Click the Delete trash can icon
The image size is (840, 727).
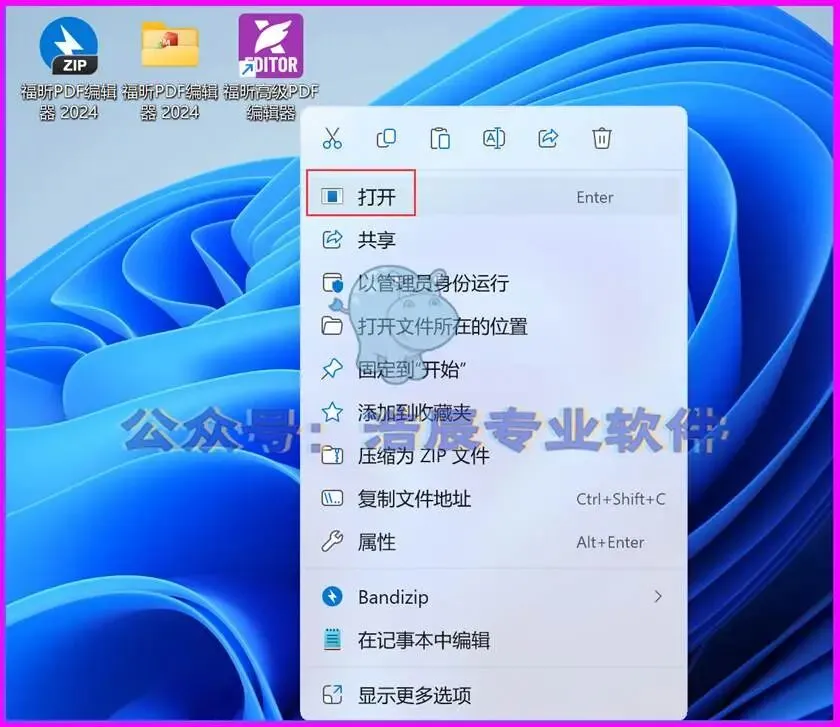point(602,138)
